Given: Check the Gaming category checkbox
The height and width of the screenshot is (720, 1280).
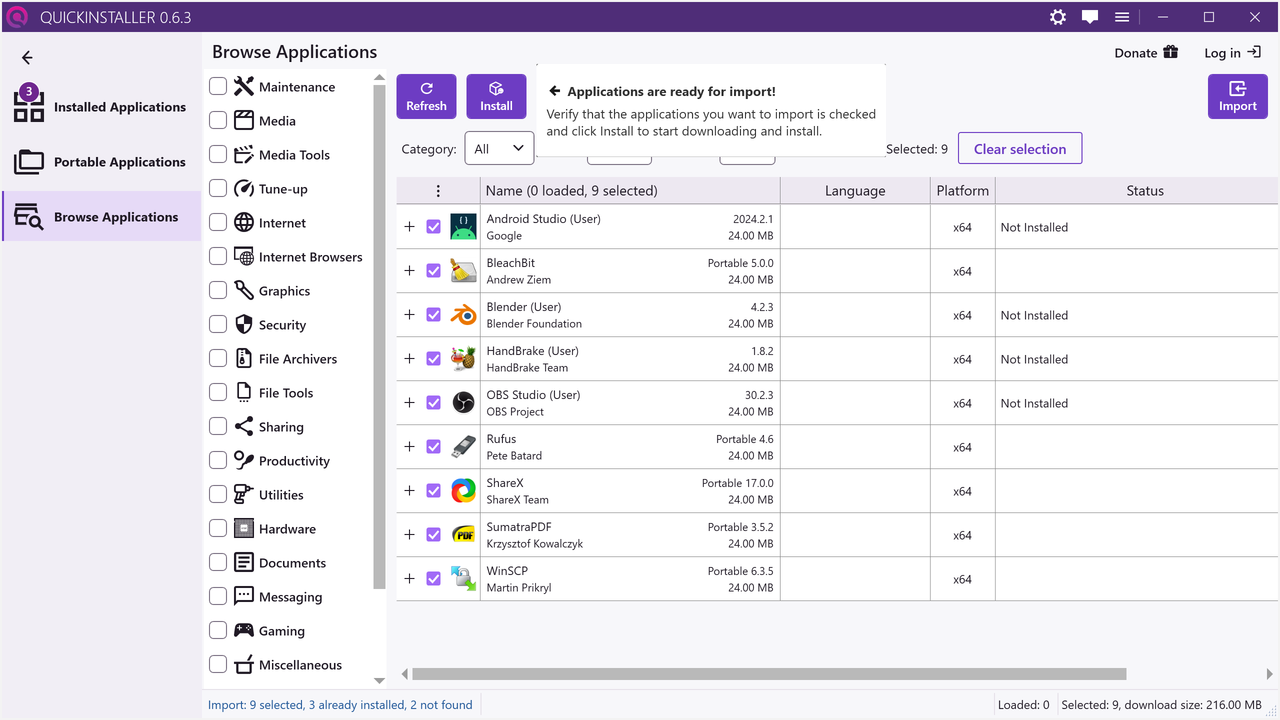Looking at the screenshot, I should tap(218, 631).
